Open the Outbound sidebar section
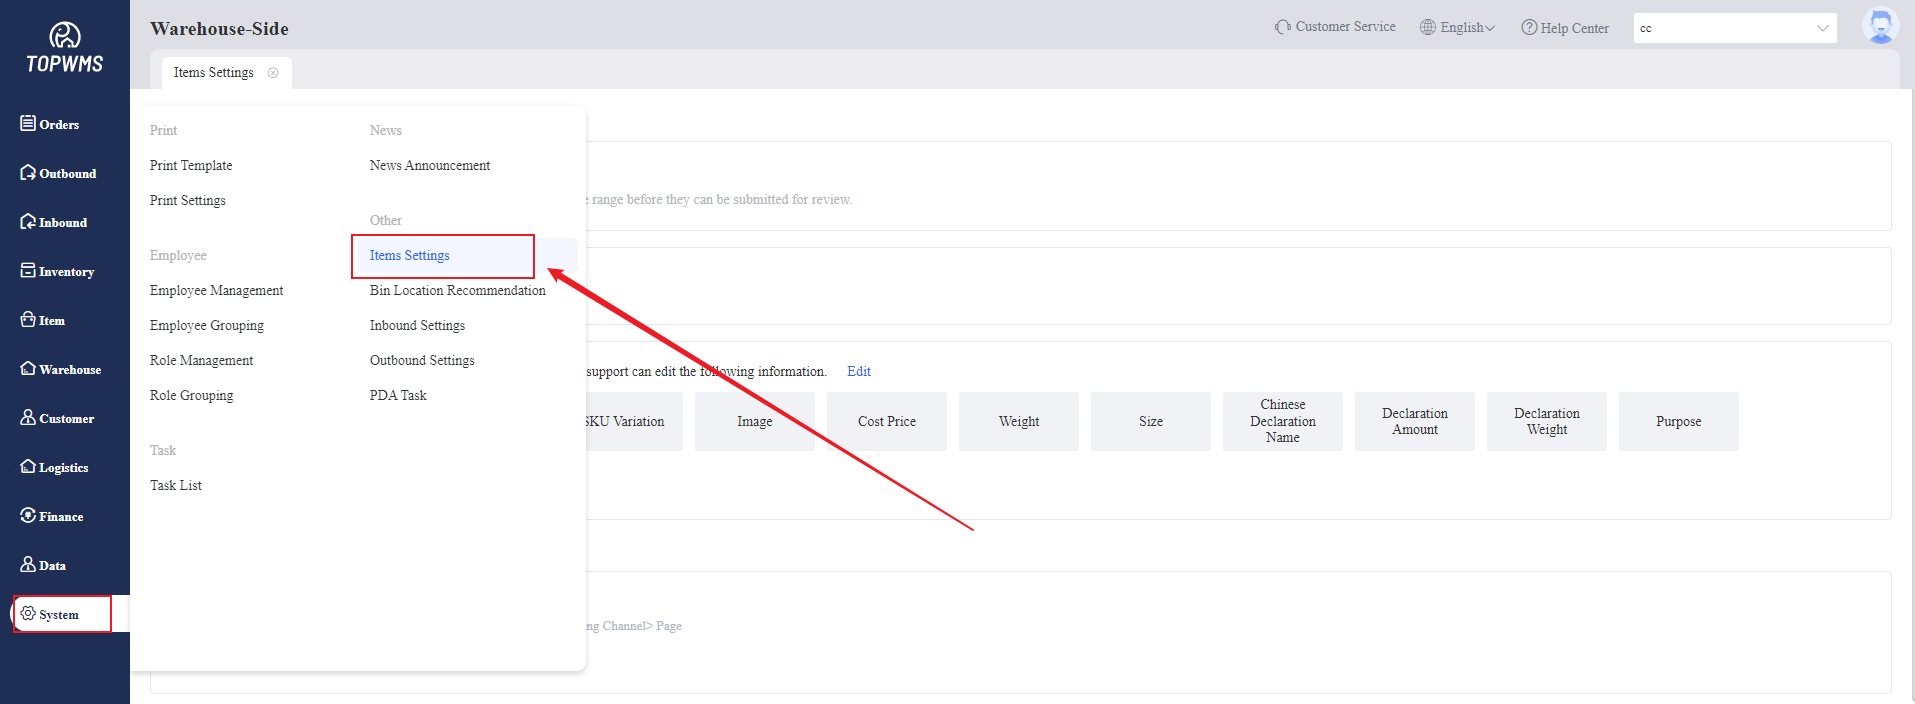The image size is (1915, 704). 58,173
